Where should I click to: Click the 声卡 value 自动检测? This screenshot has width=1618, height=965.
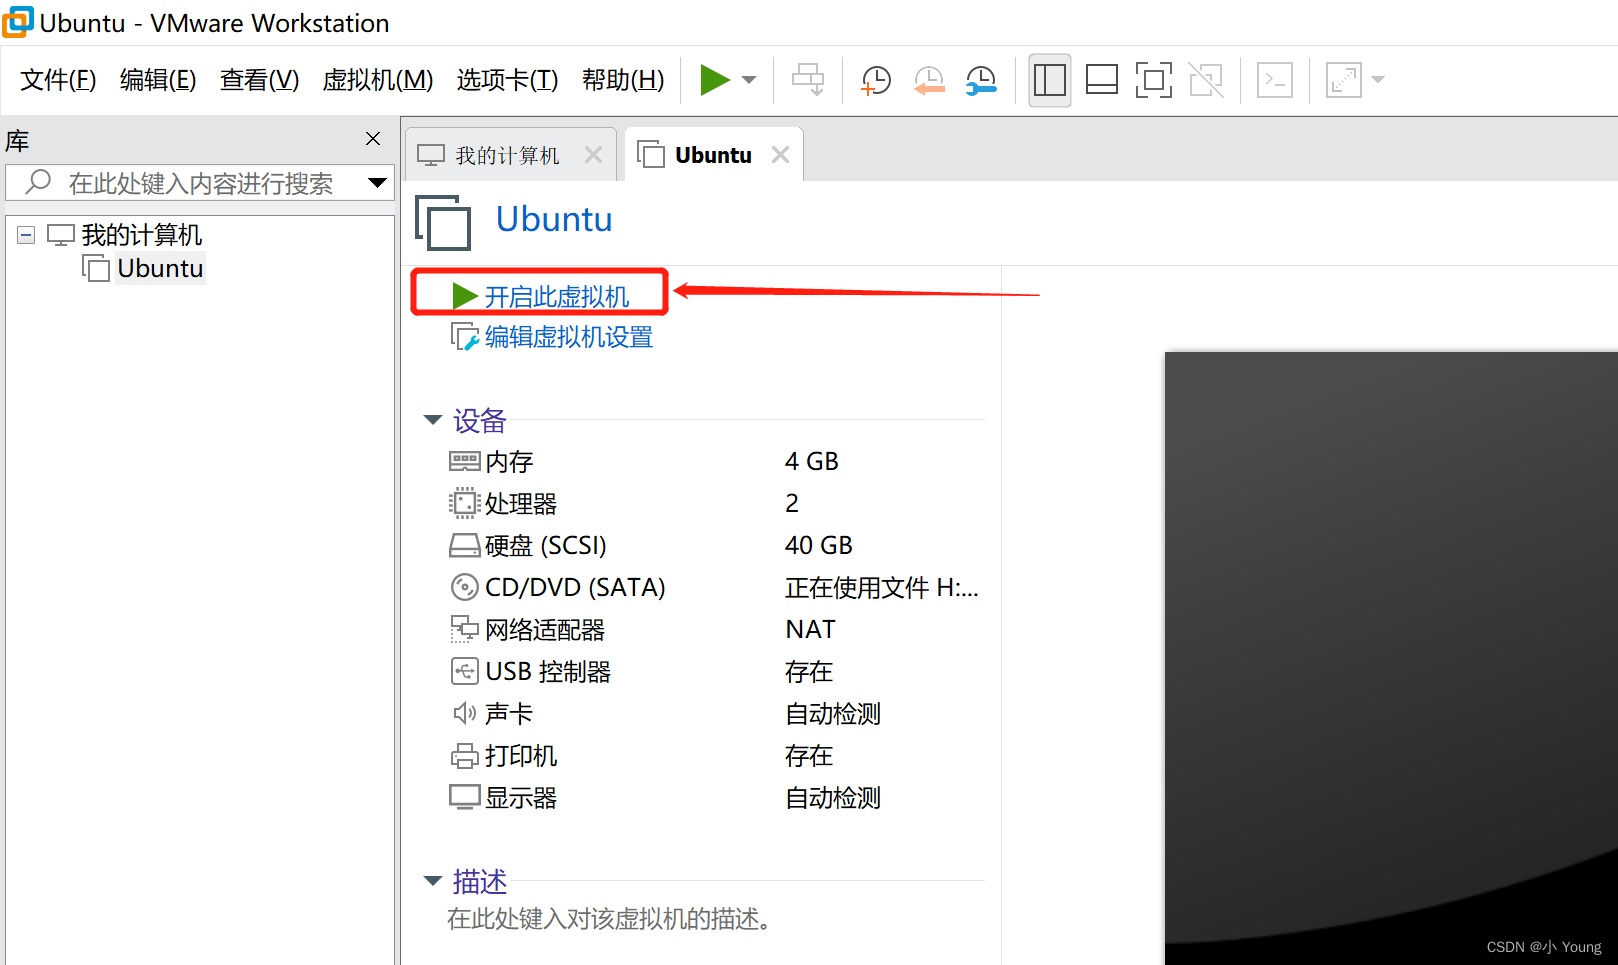833,713
